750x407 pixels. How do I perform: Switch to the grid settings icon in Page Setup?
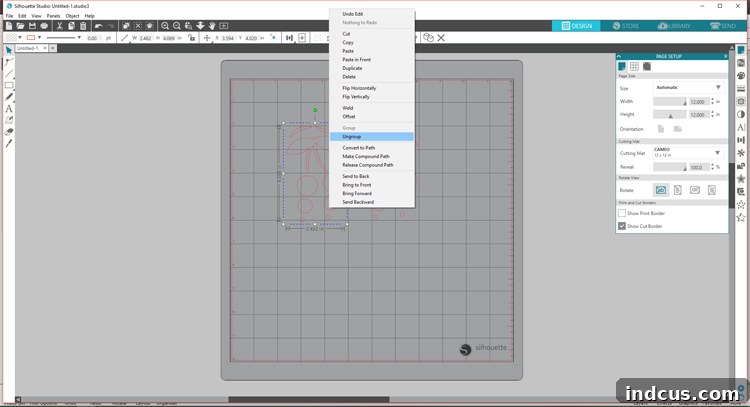pyautogui.click(x=634, y=66)
